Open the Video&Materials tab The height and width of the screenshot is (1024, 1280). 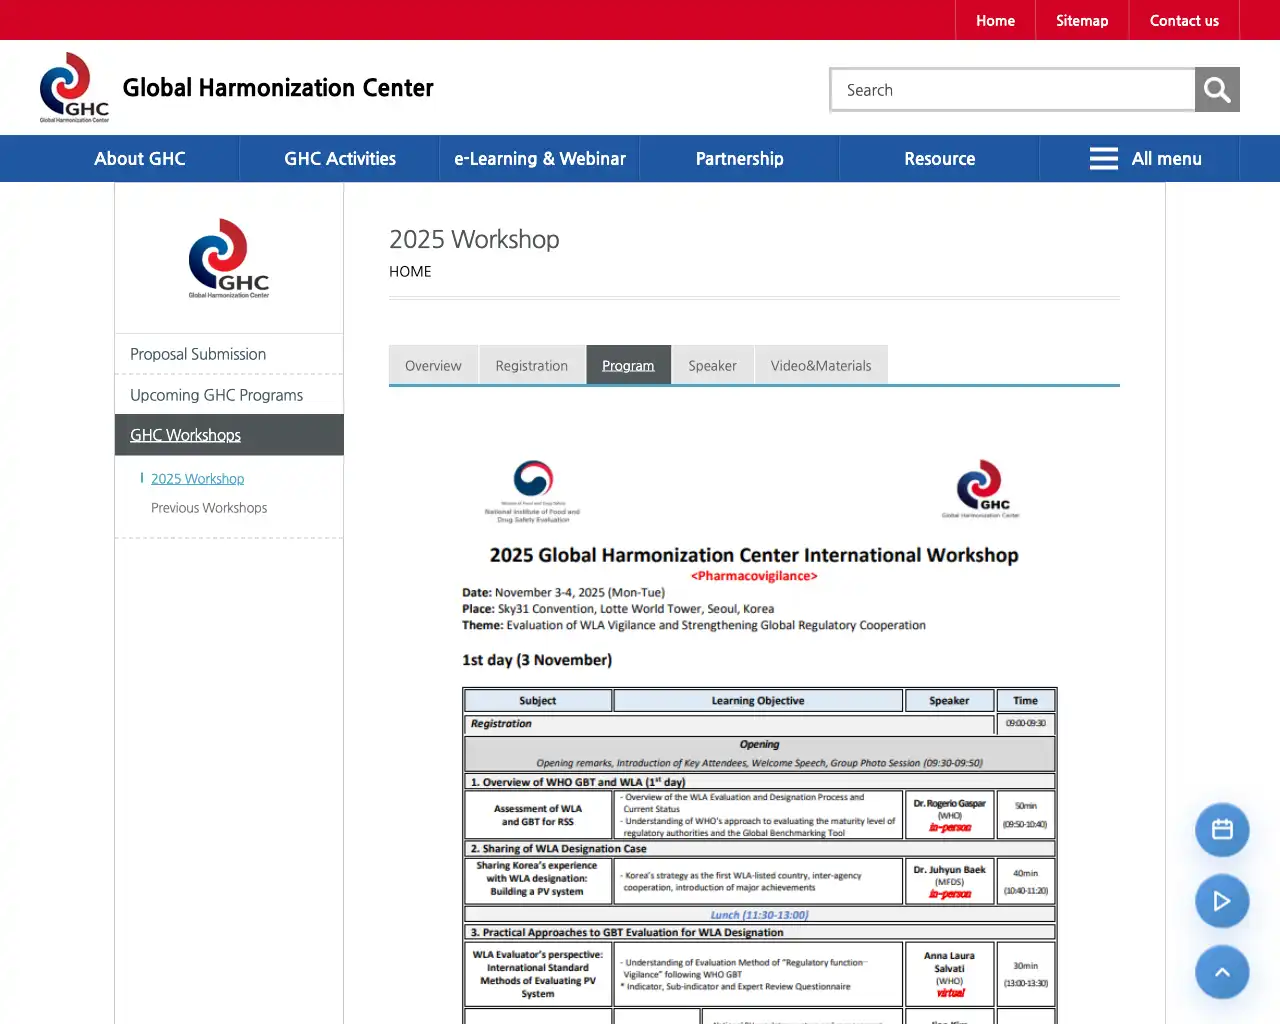(x=820, y=365)
